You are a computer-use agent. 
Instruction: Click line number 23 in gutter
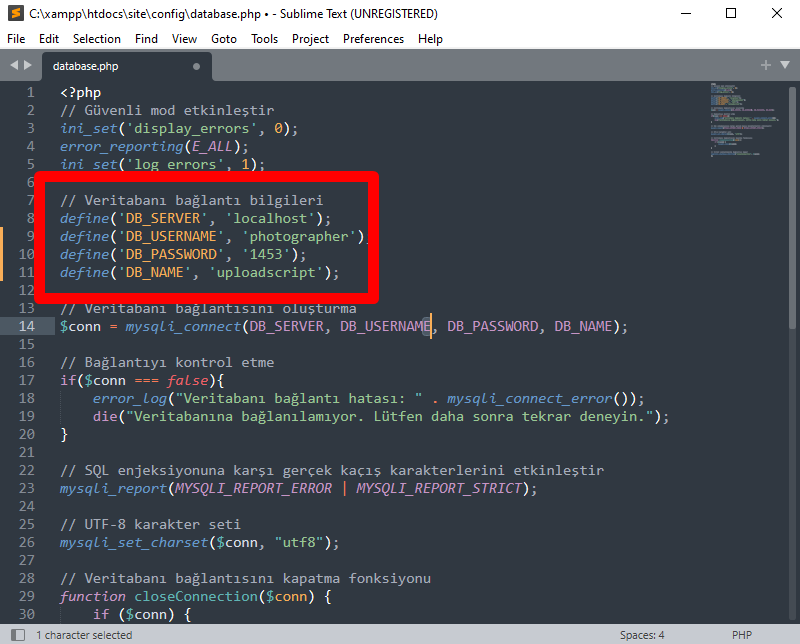pos(27,488)
